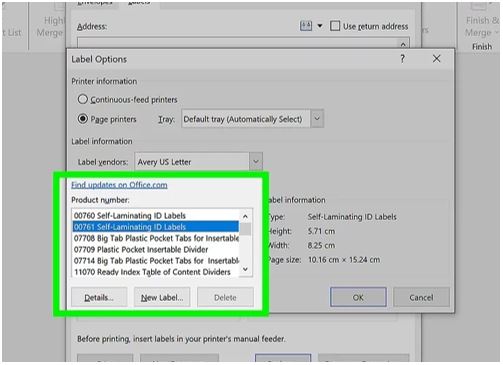Image resolution: width=503 pixels, height=365 pixels.
Task: Choose 07709 Plastic Pocket Insertable Divider
Action: click(x=156, y=250)
